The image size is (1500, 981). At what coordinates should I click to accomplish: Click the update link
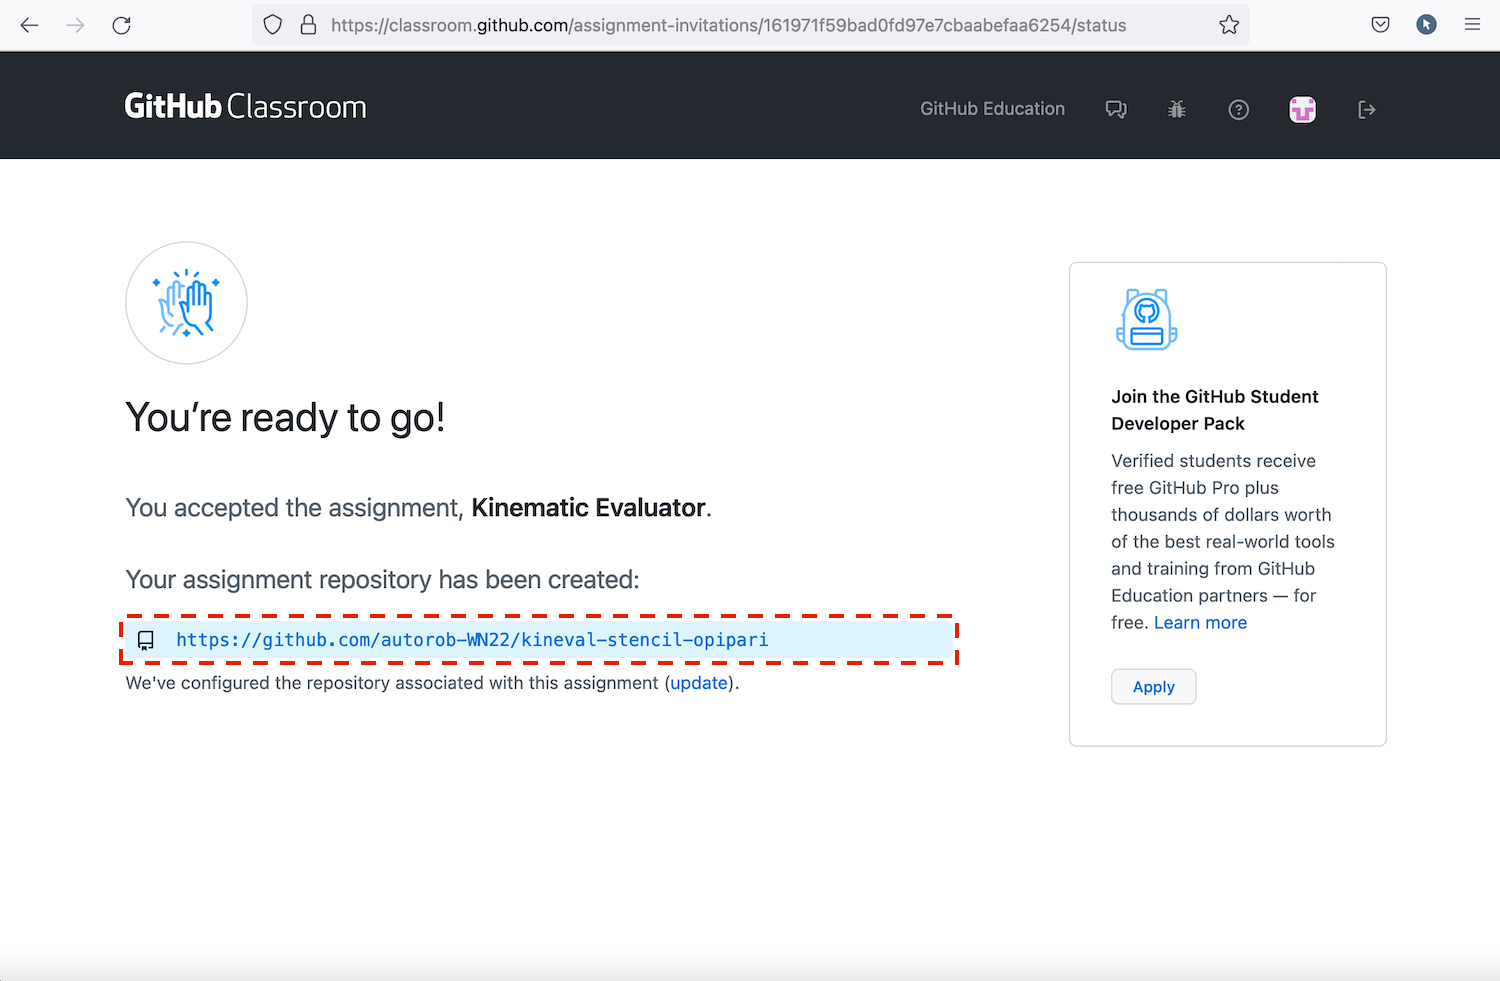(x=699, y=683)
